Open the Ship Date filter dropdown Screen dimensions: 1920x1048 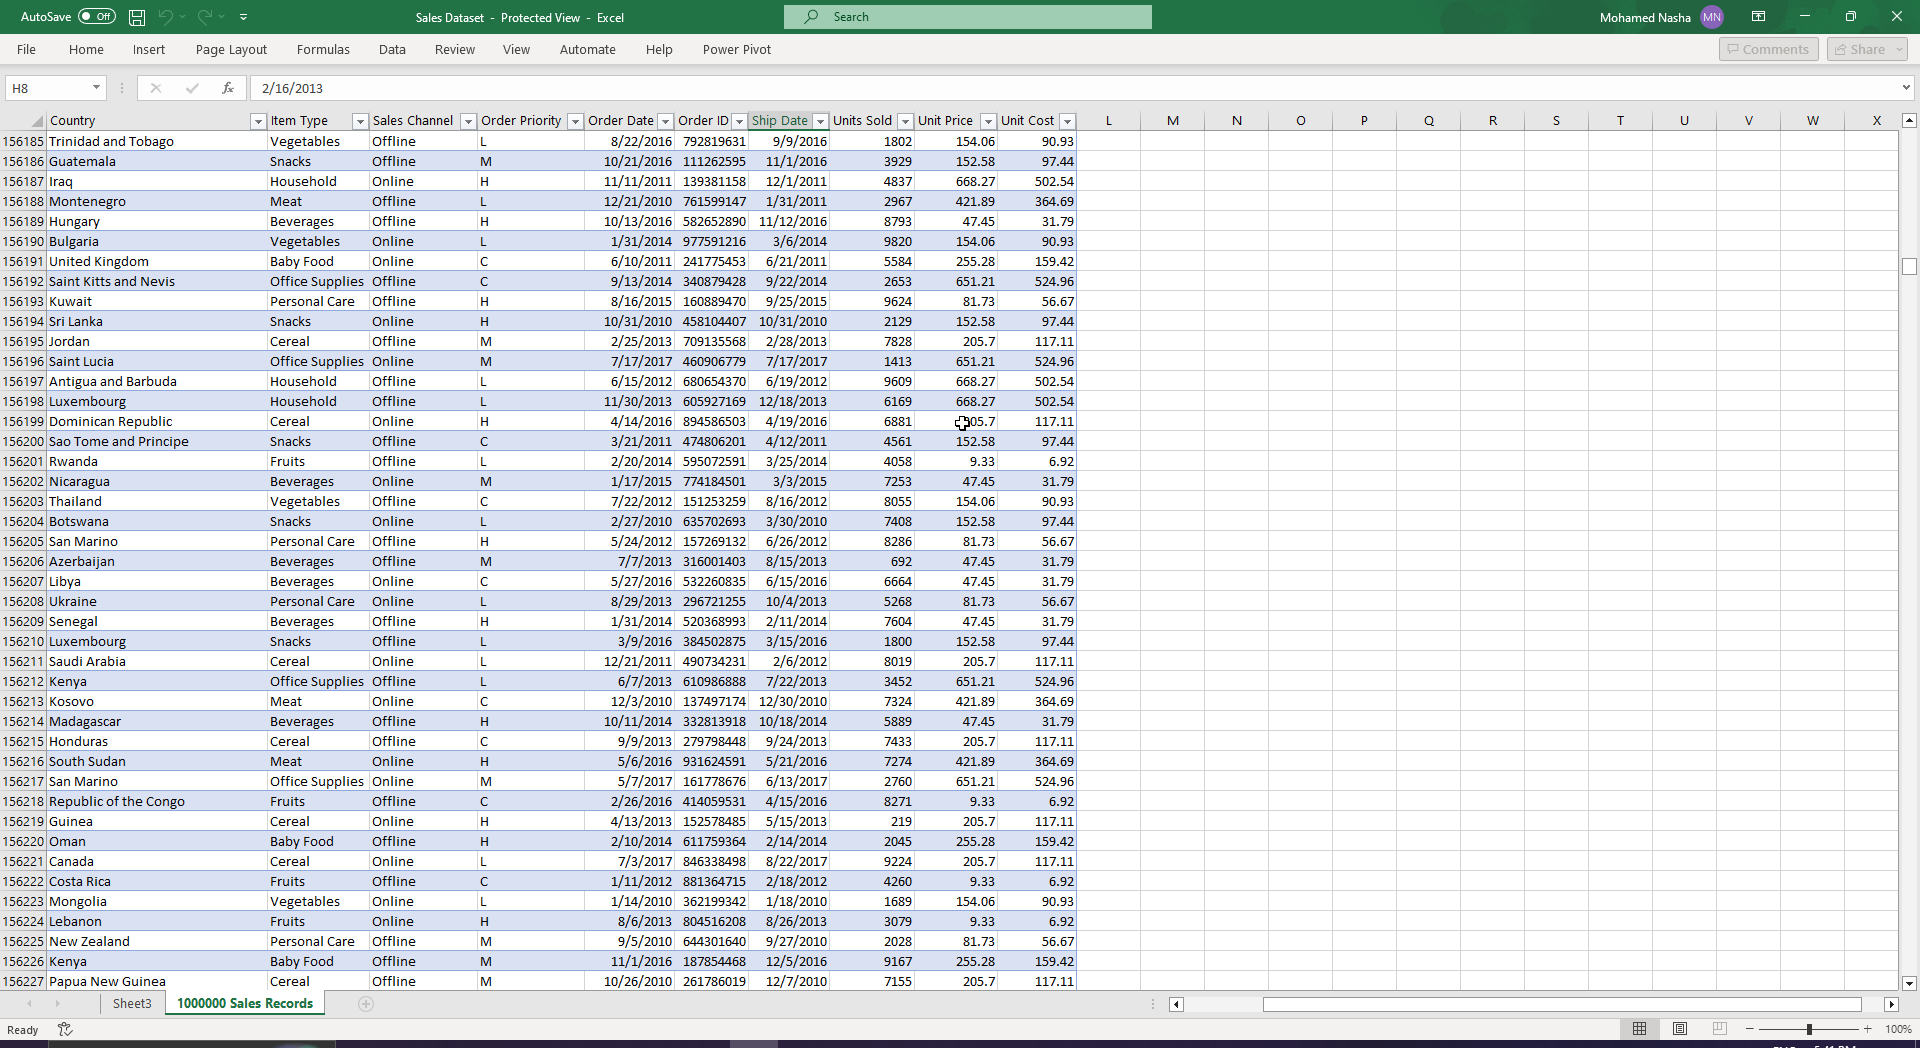(820, 121)
